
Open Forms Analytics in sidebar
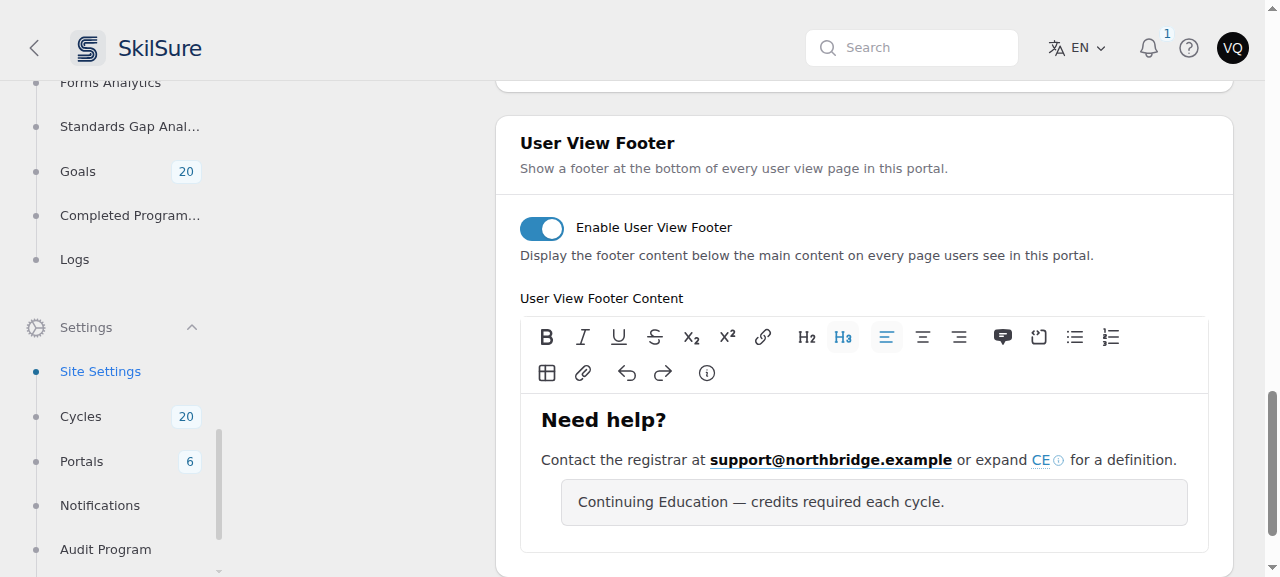point(112,83)
